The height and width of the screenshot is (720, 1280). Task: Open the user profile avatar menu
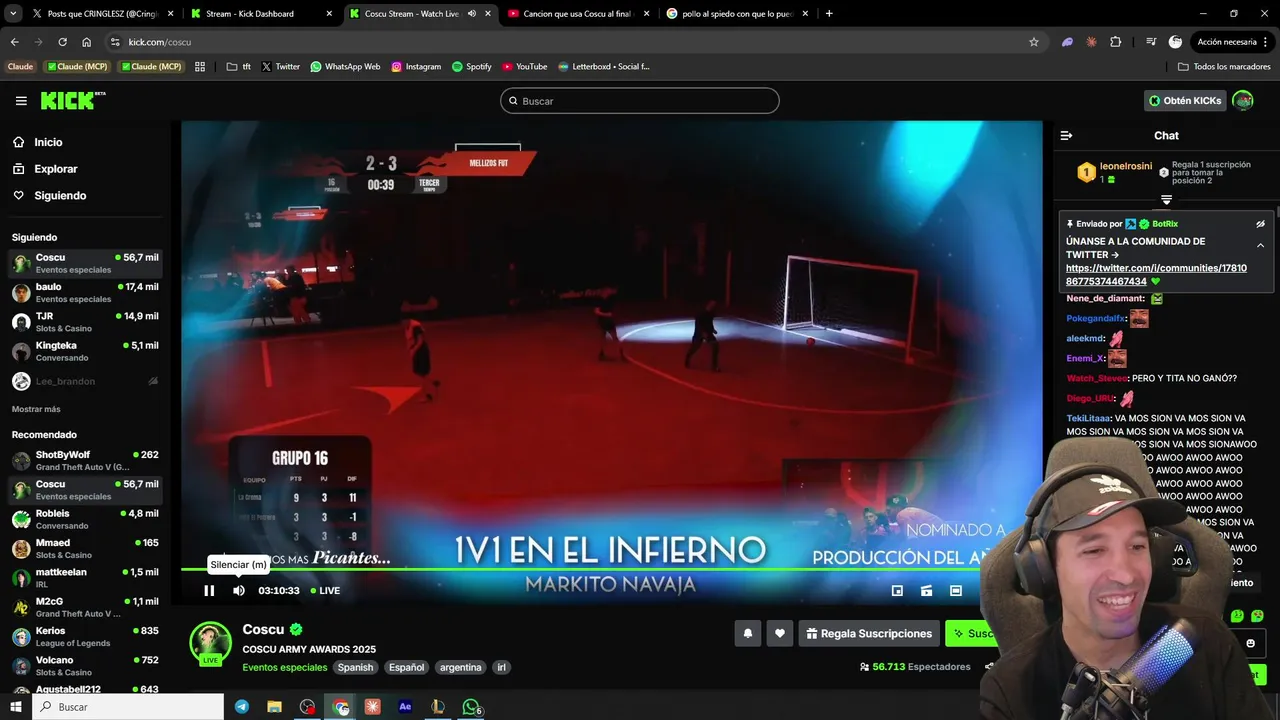1243,101
